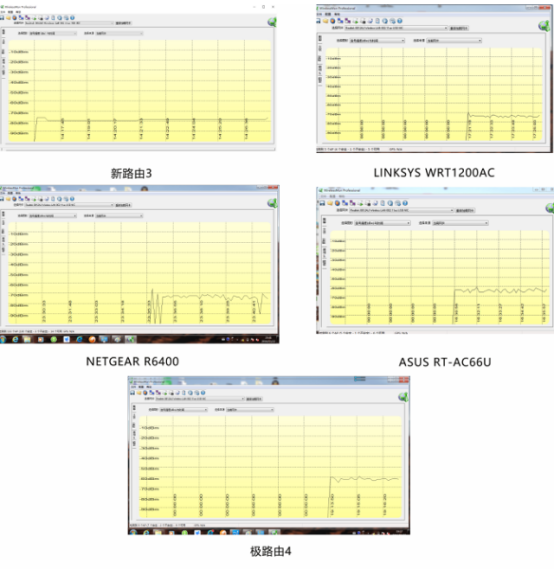Open the adapter selection dropdown in the 新路由3 window

69,23
